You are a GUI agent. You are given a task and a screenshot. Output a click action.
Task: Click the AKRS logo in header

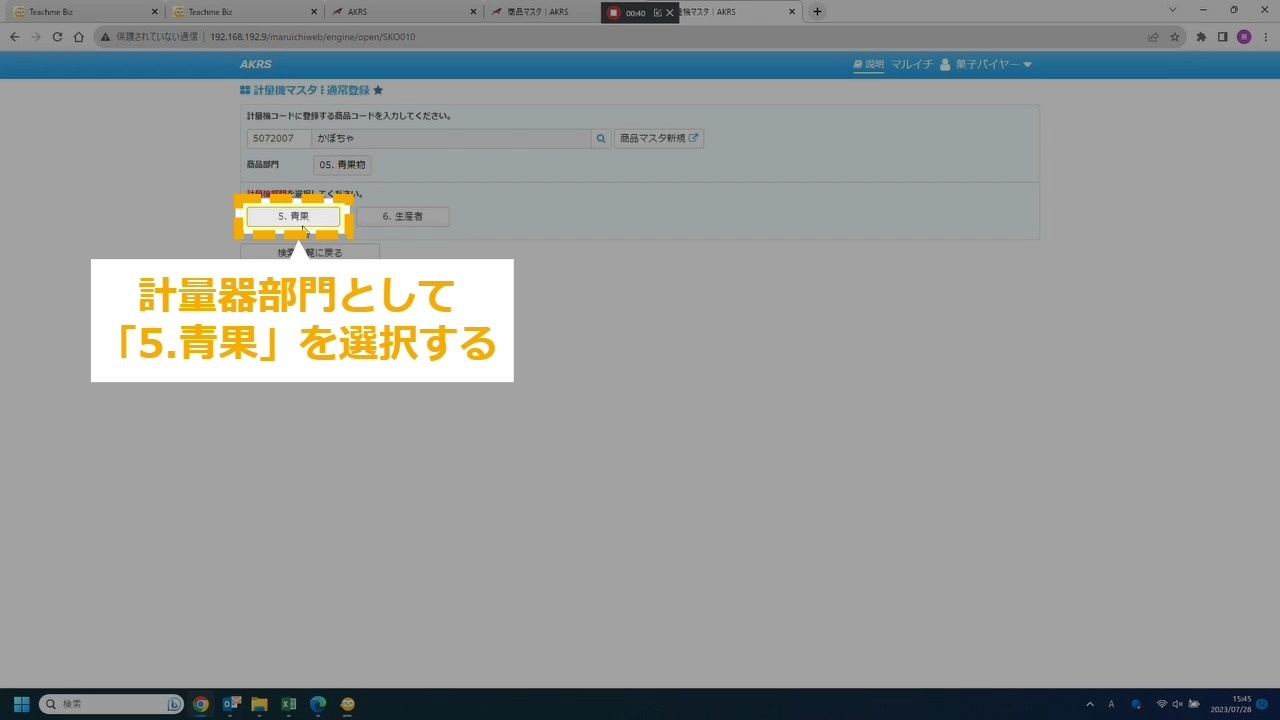point(255,65)
